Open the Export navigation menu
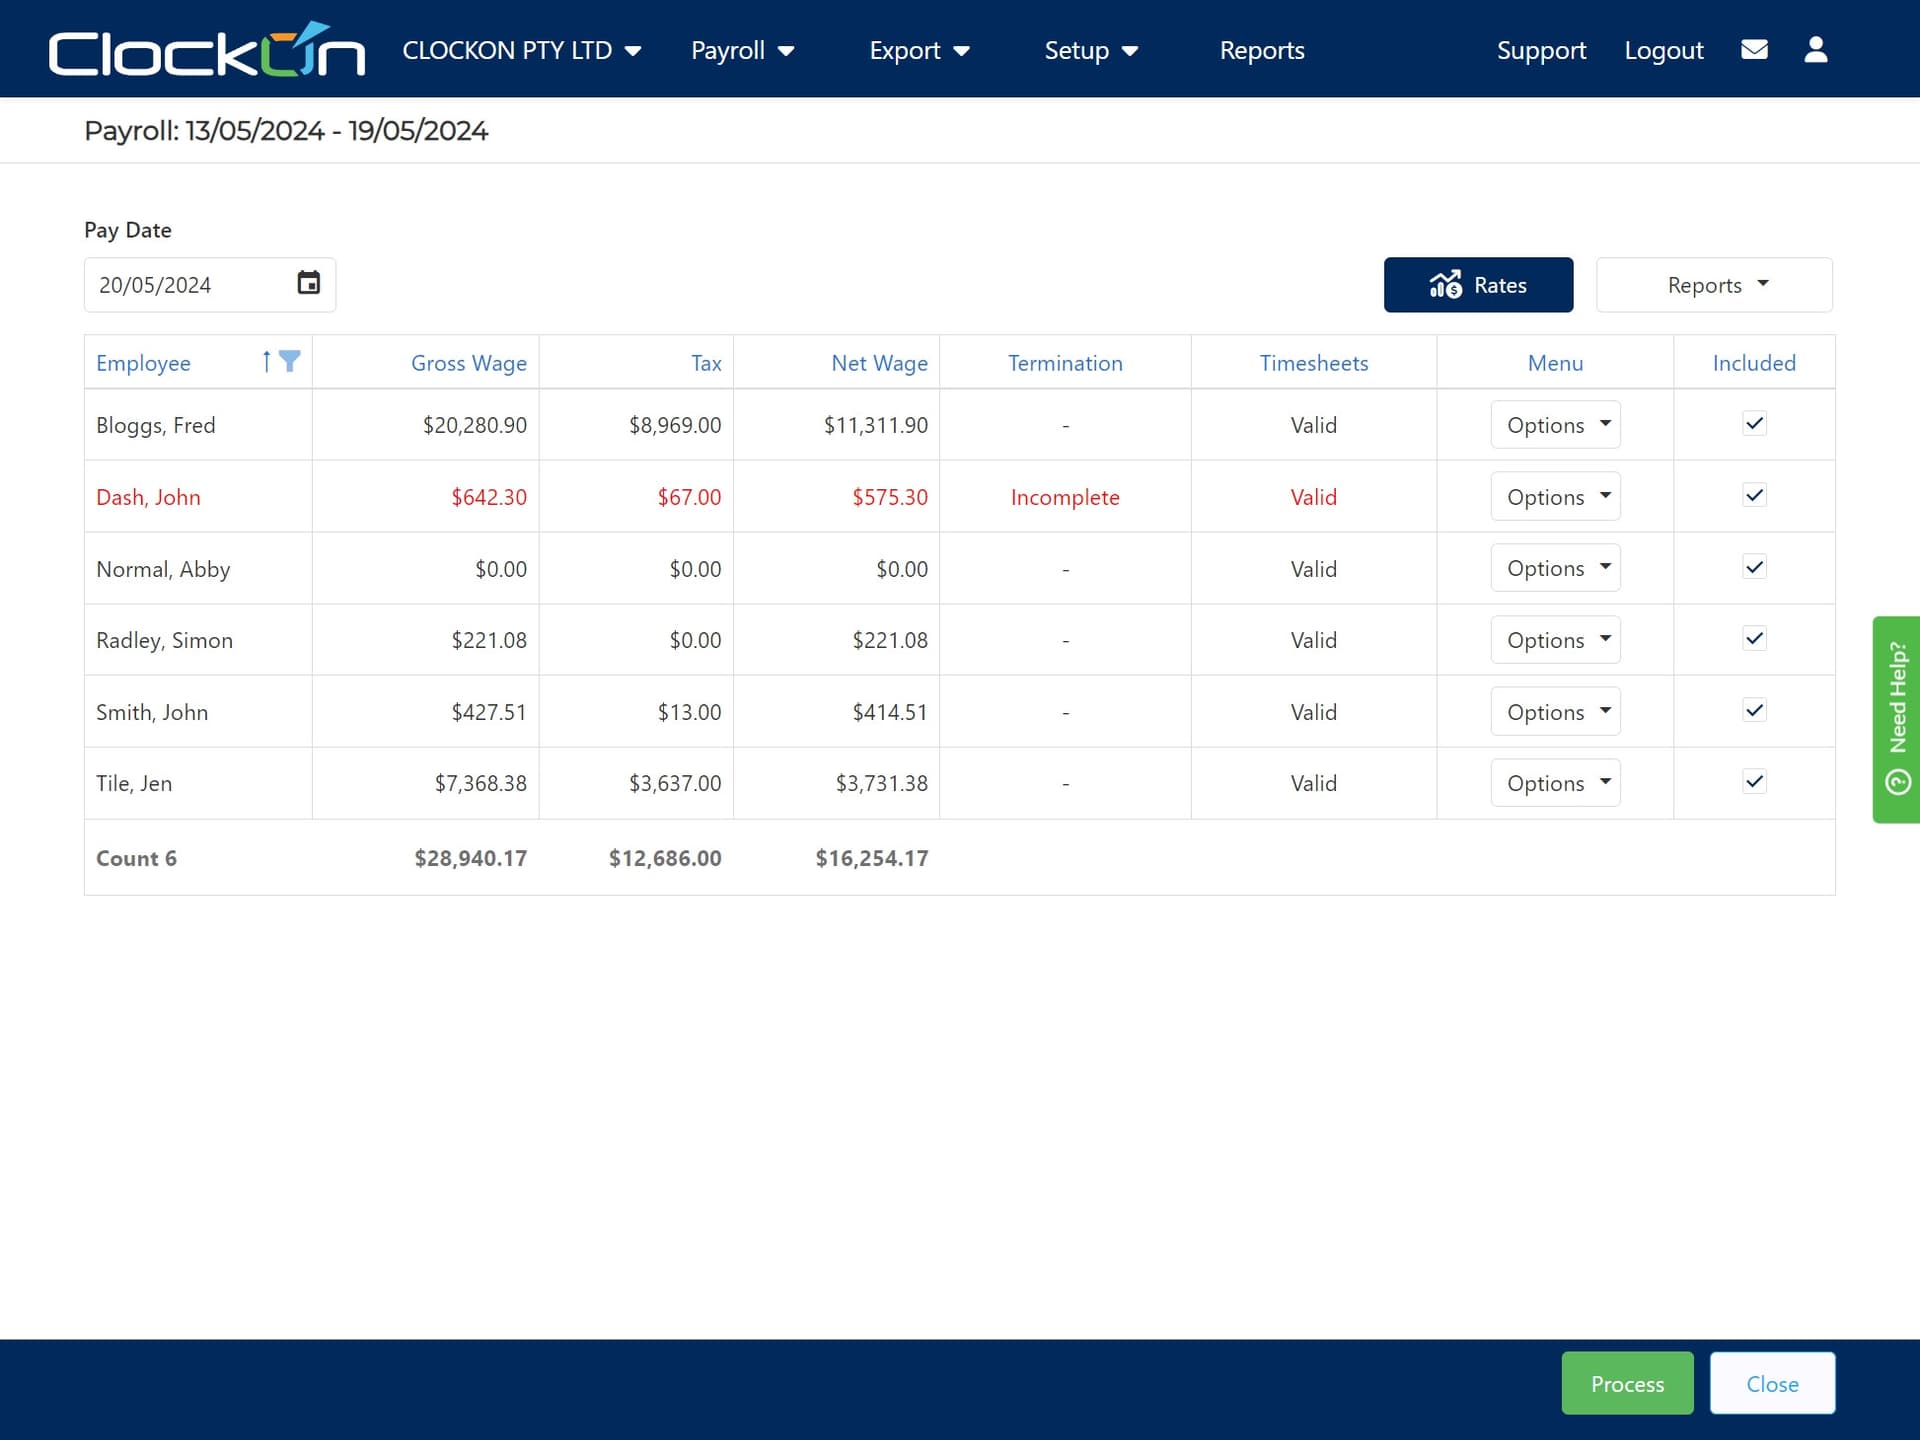 [919, 50]
